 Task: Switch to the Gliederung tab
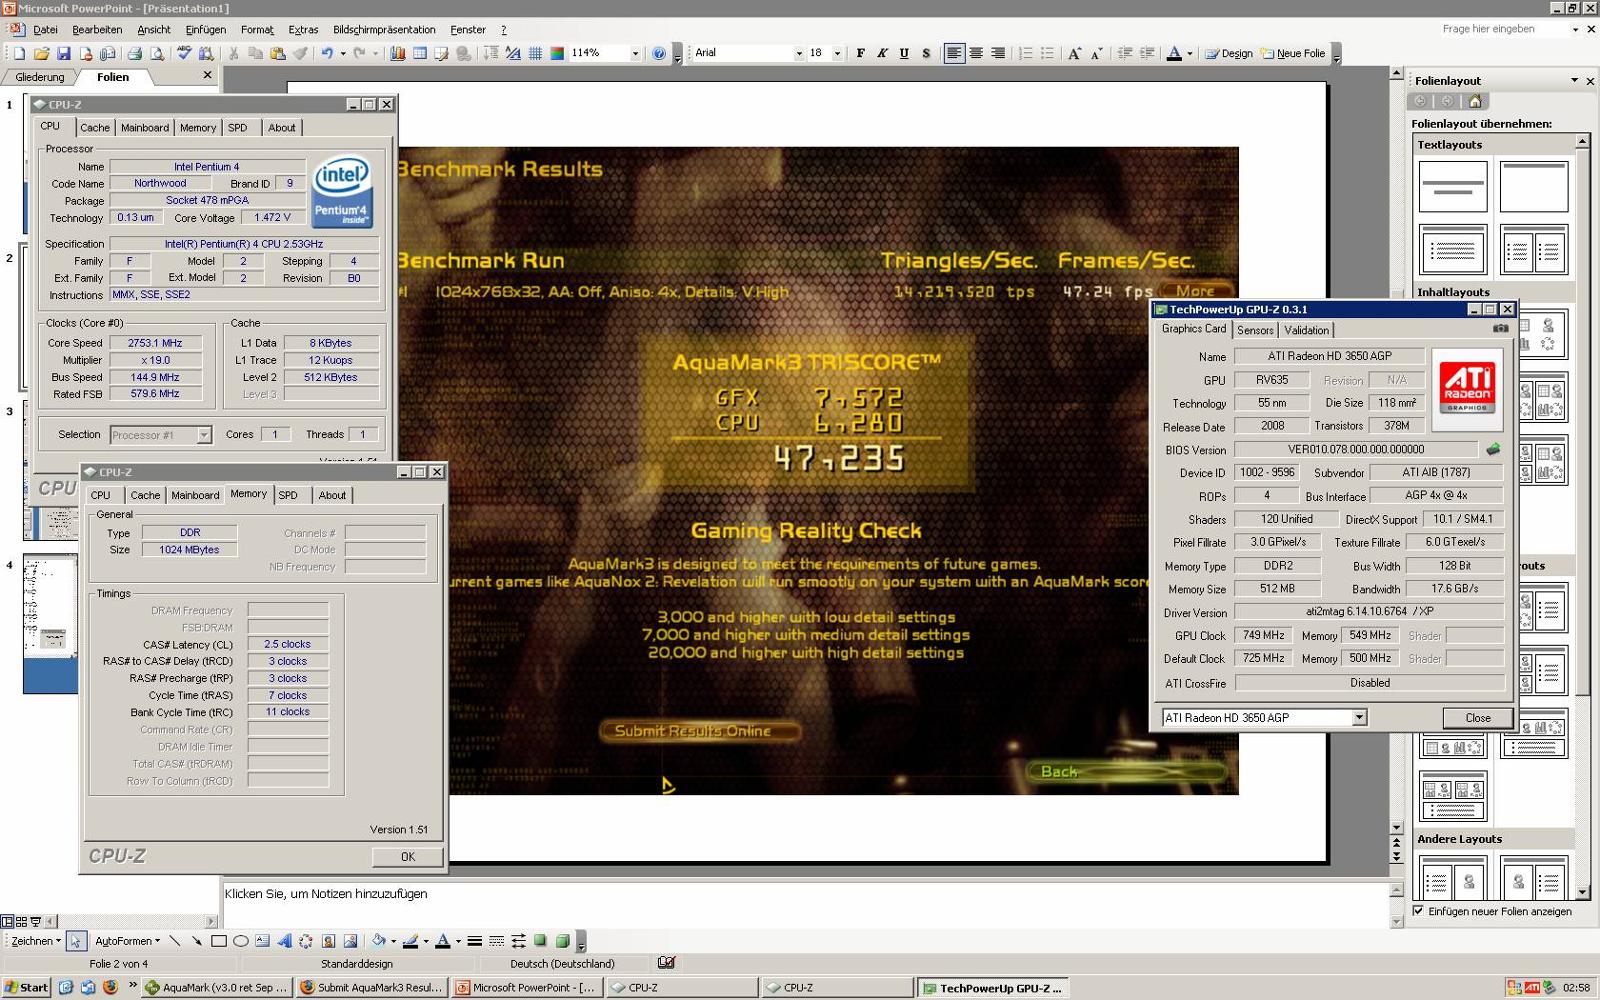[x=40, y=77]
